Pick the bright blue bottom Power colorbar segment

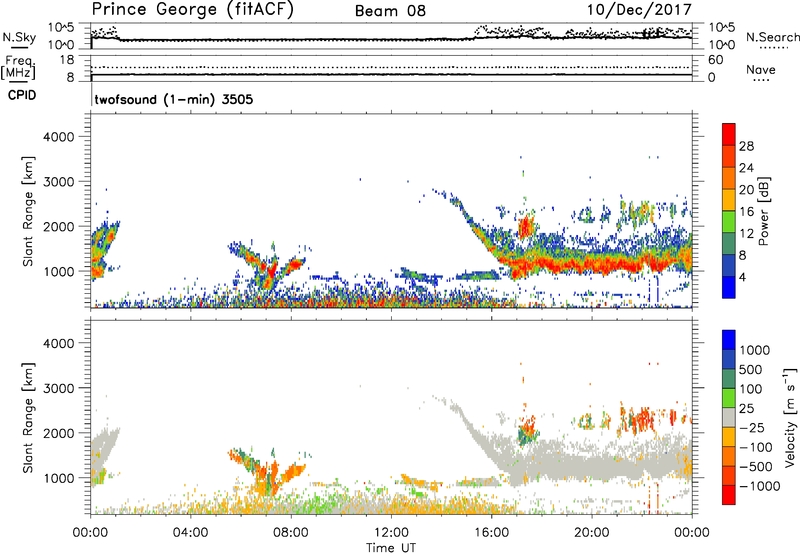[729, 287]
